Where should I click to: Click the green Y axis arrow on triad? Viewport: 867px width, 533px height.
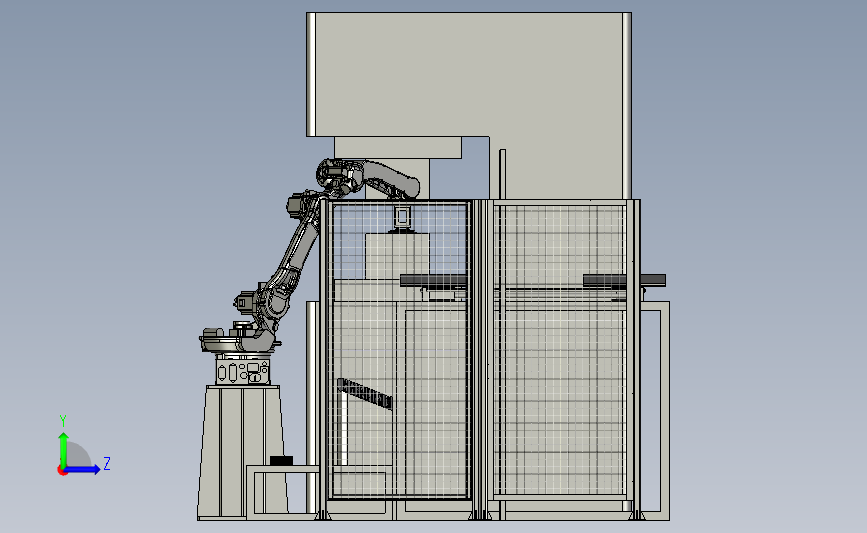tap(63, 450)
